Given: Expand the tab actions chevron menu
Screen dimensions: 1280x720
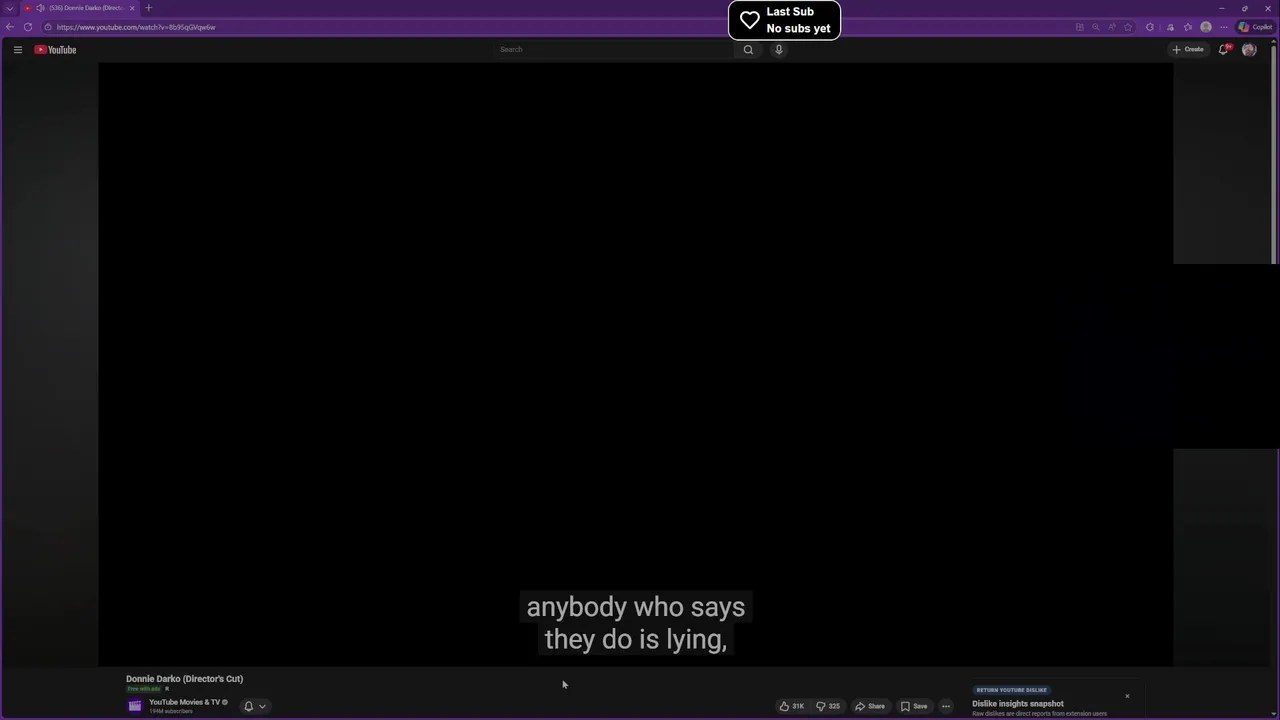Looking at the screenshot, I should tap(10, 8).
